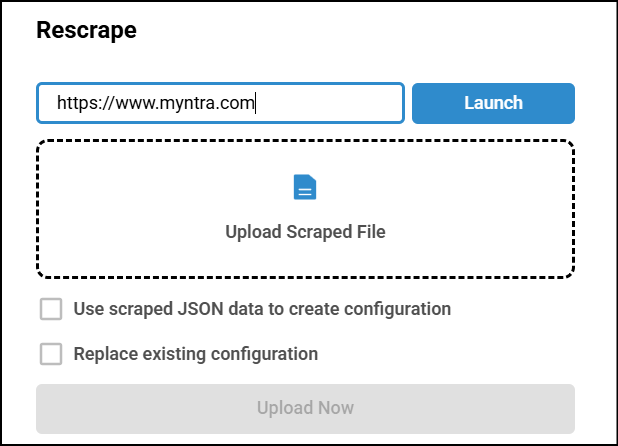Choose a scraped file via the file icon
This screenshot has height=446, width=618.
point(305,187)
